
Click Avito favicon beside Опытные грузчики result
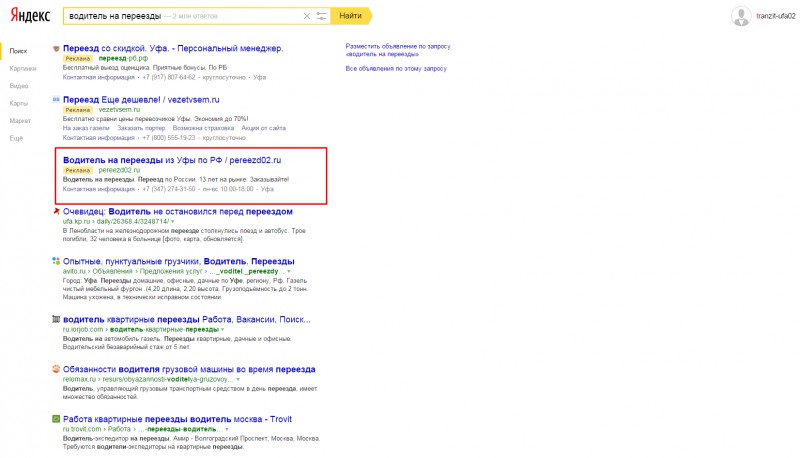click(56, 261)
